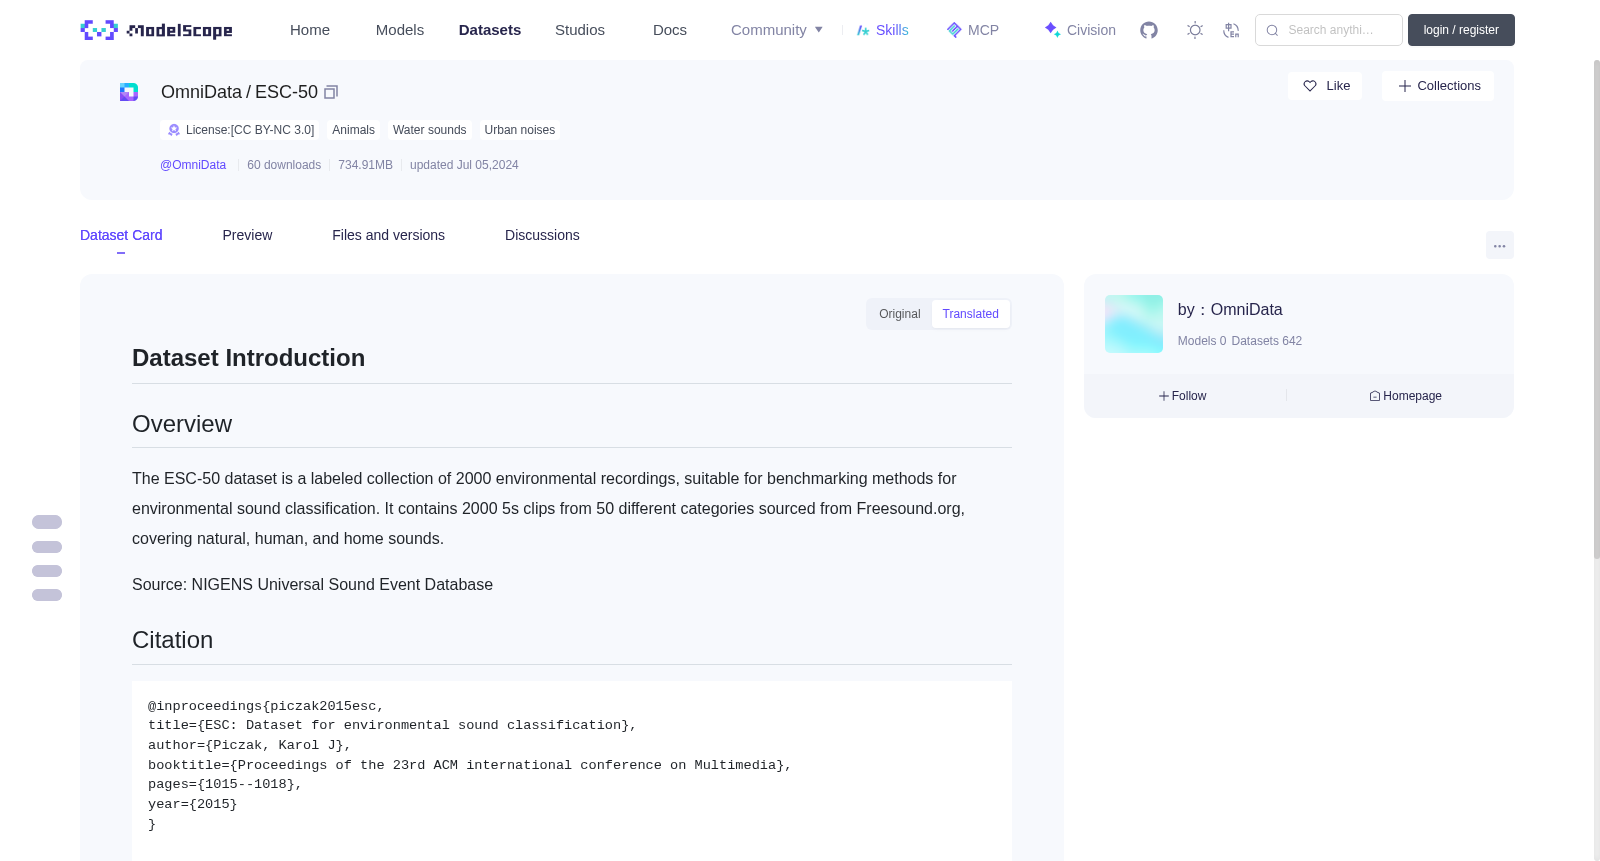Click the login / register button
Image resolution: width=1600 pixels, height=861 pixels.
tap(1461, 30)
